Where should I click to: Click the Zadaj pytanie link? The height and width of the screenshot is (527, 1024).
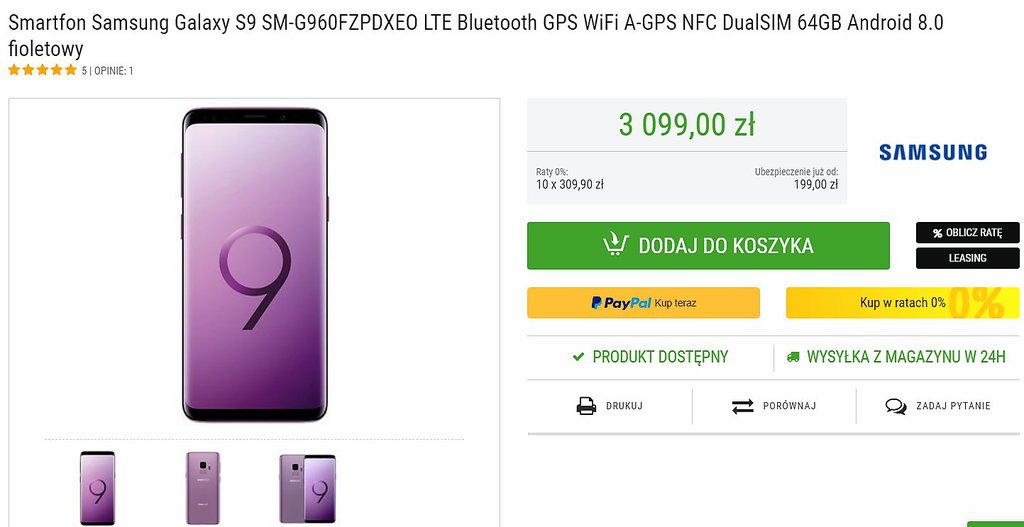point(950,406)
